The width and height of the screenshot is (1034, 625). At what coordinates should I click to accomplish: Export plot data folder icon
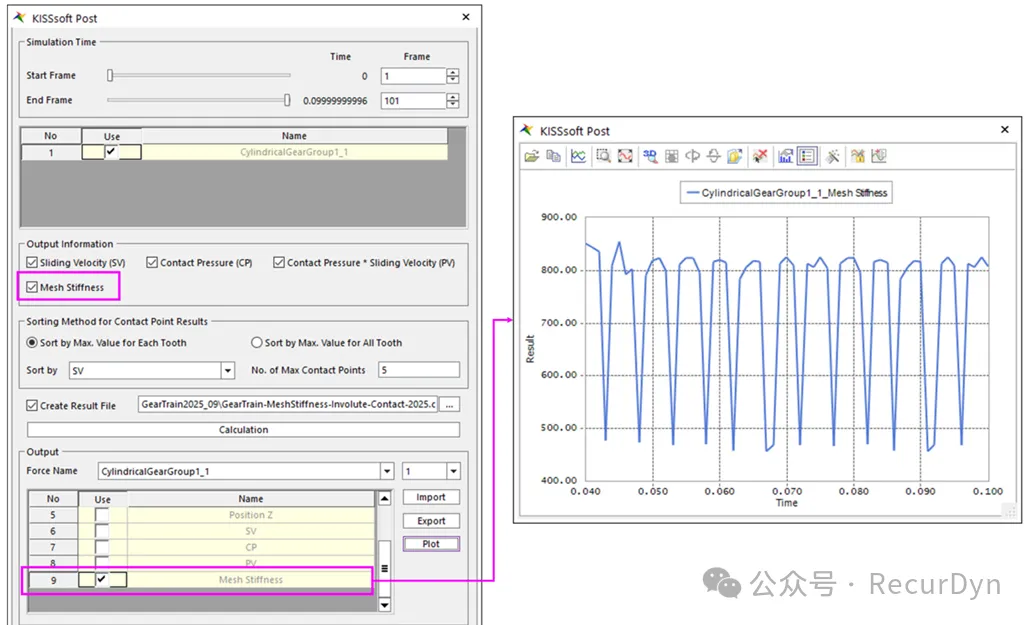[735, 156]
